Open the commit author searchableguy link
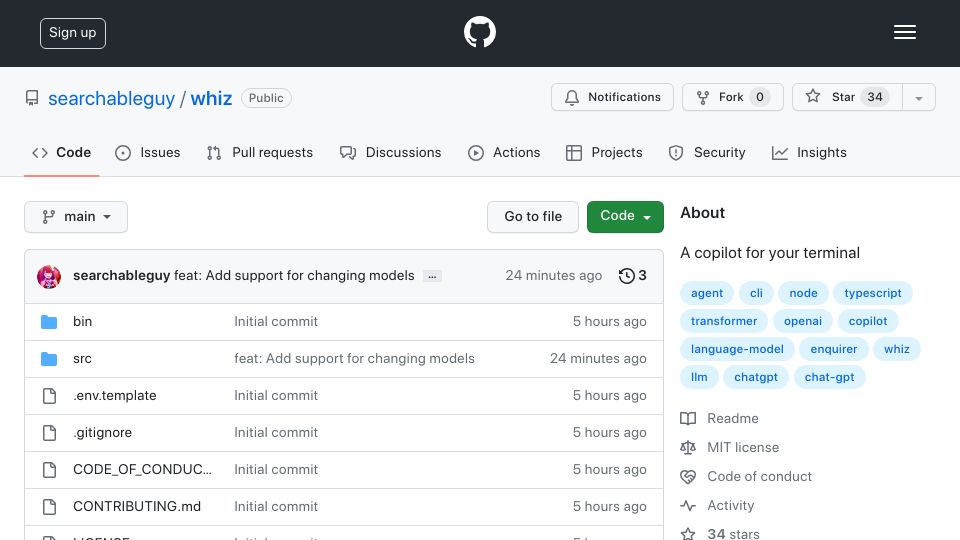Image resolution: width=960 pixels, height=540 pixels. 121,276
